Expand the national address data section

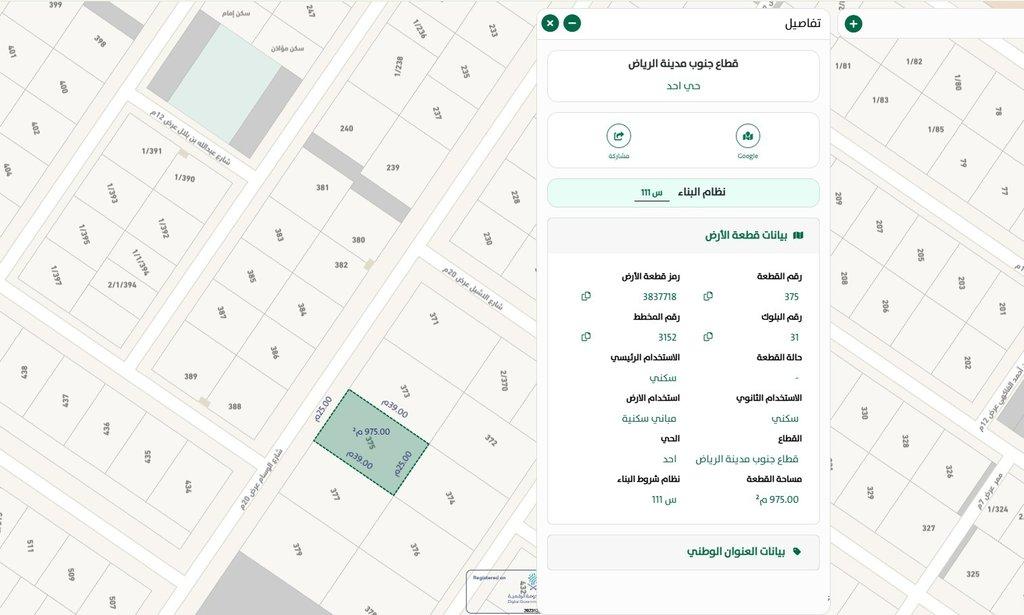(x=683, y=551)
